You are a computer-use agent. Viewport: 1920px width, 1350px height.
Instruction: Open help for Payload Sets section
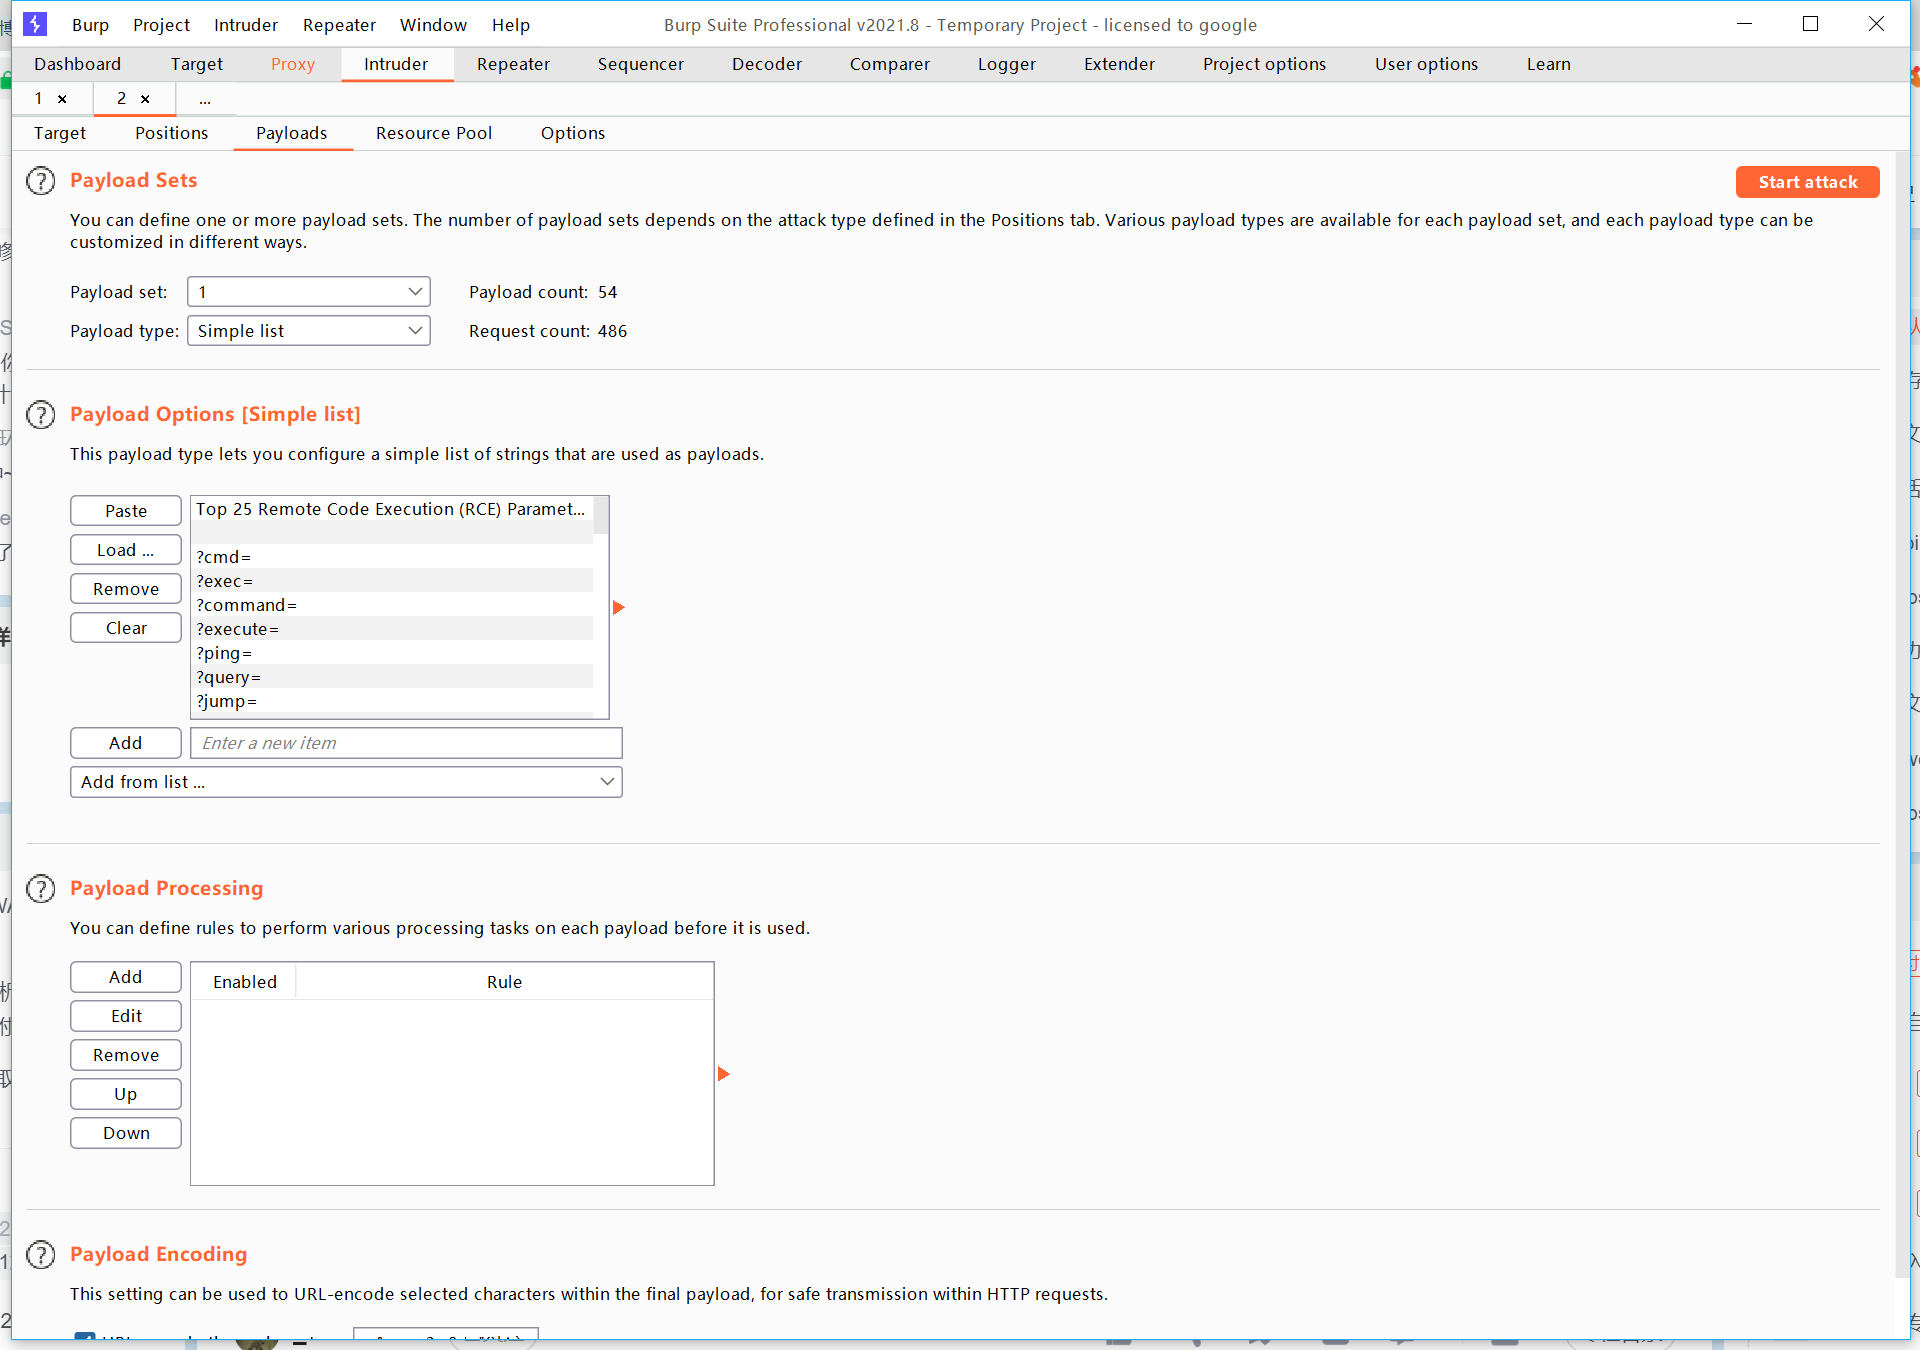click(x=41, y=181)
